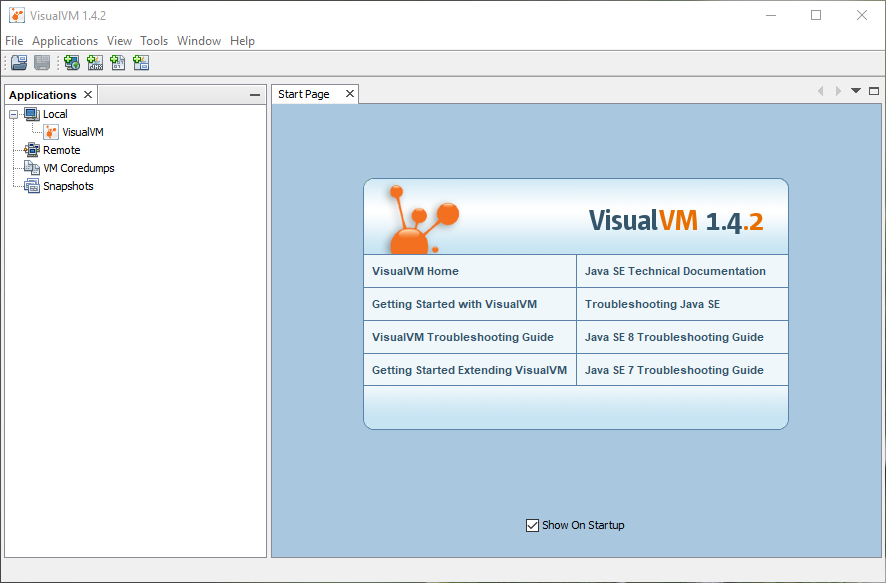Click the Add Remote Host toolbar icon
The height and width of the screenshot is (583, 886).
pyautogui.click(x=72, y=63)
